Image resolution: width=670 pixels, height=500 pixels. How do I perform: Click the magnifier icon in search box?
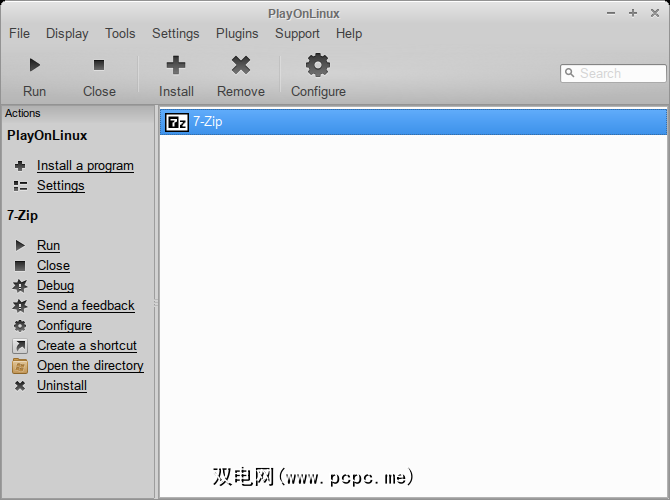[570, 73]
